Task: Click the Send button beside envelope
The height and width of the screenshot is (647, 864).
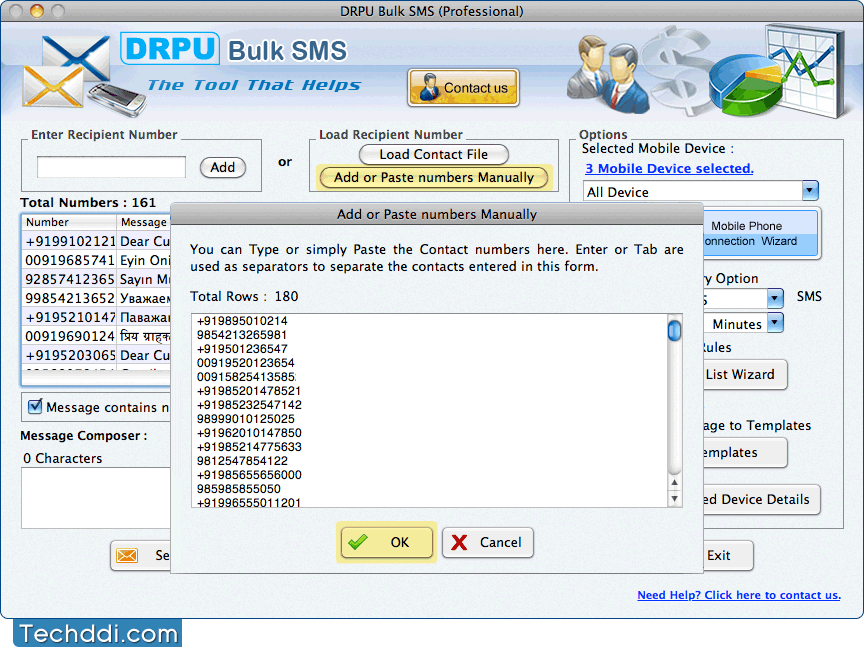Action: click(141, 556)
